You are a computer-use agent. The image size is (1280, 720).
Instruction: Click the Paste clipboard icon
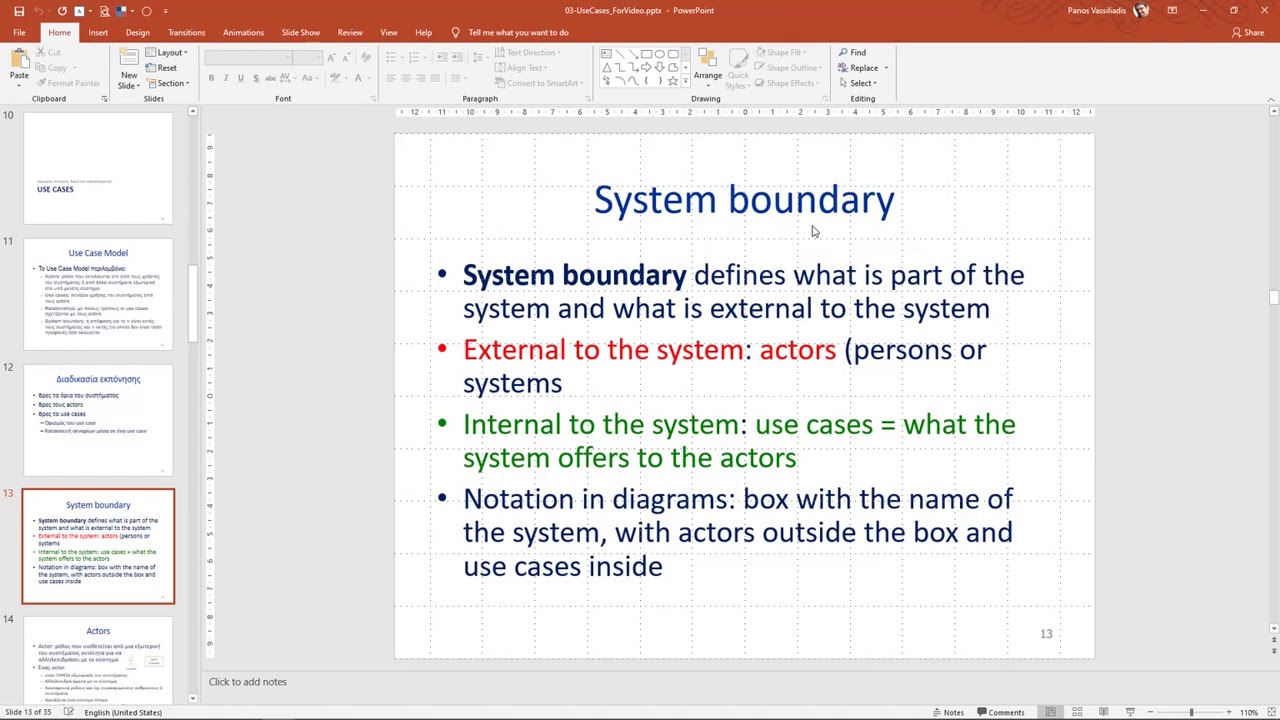(x=19, y=60)
